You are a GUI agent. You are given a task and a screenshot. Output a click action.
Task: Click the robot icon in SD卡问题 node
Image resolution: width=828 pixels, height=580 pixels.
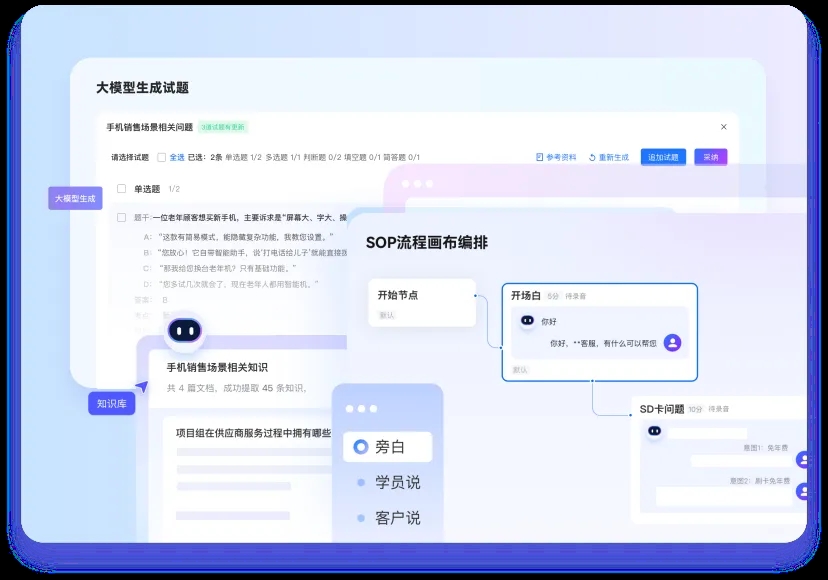tap(655, 431)
